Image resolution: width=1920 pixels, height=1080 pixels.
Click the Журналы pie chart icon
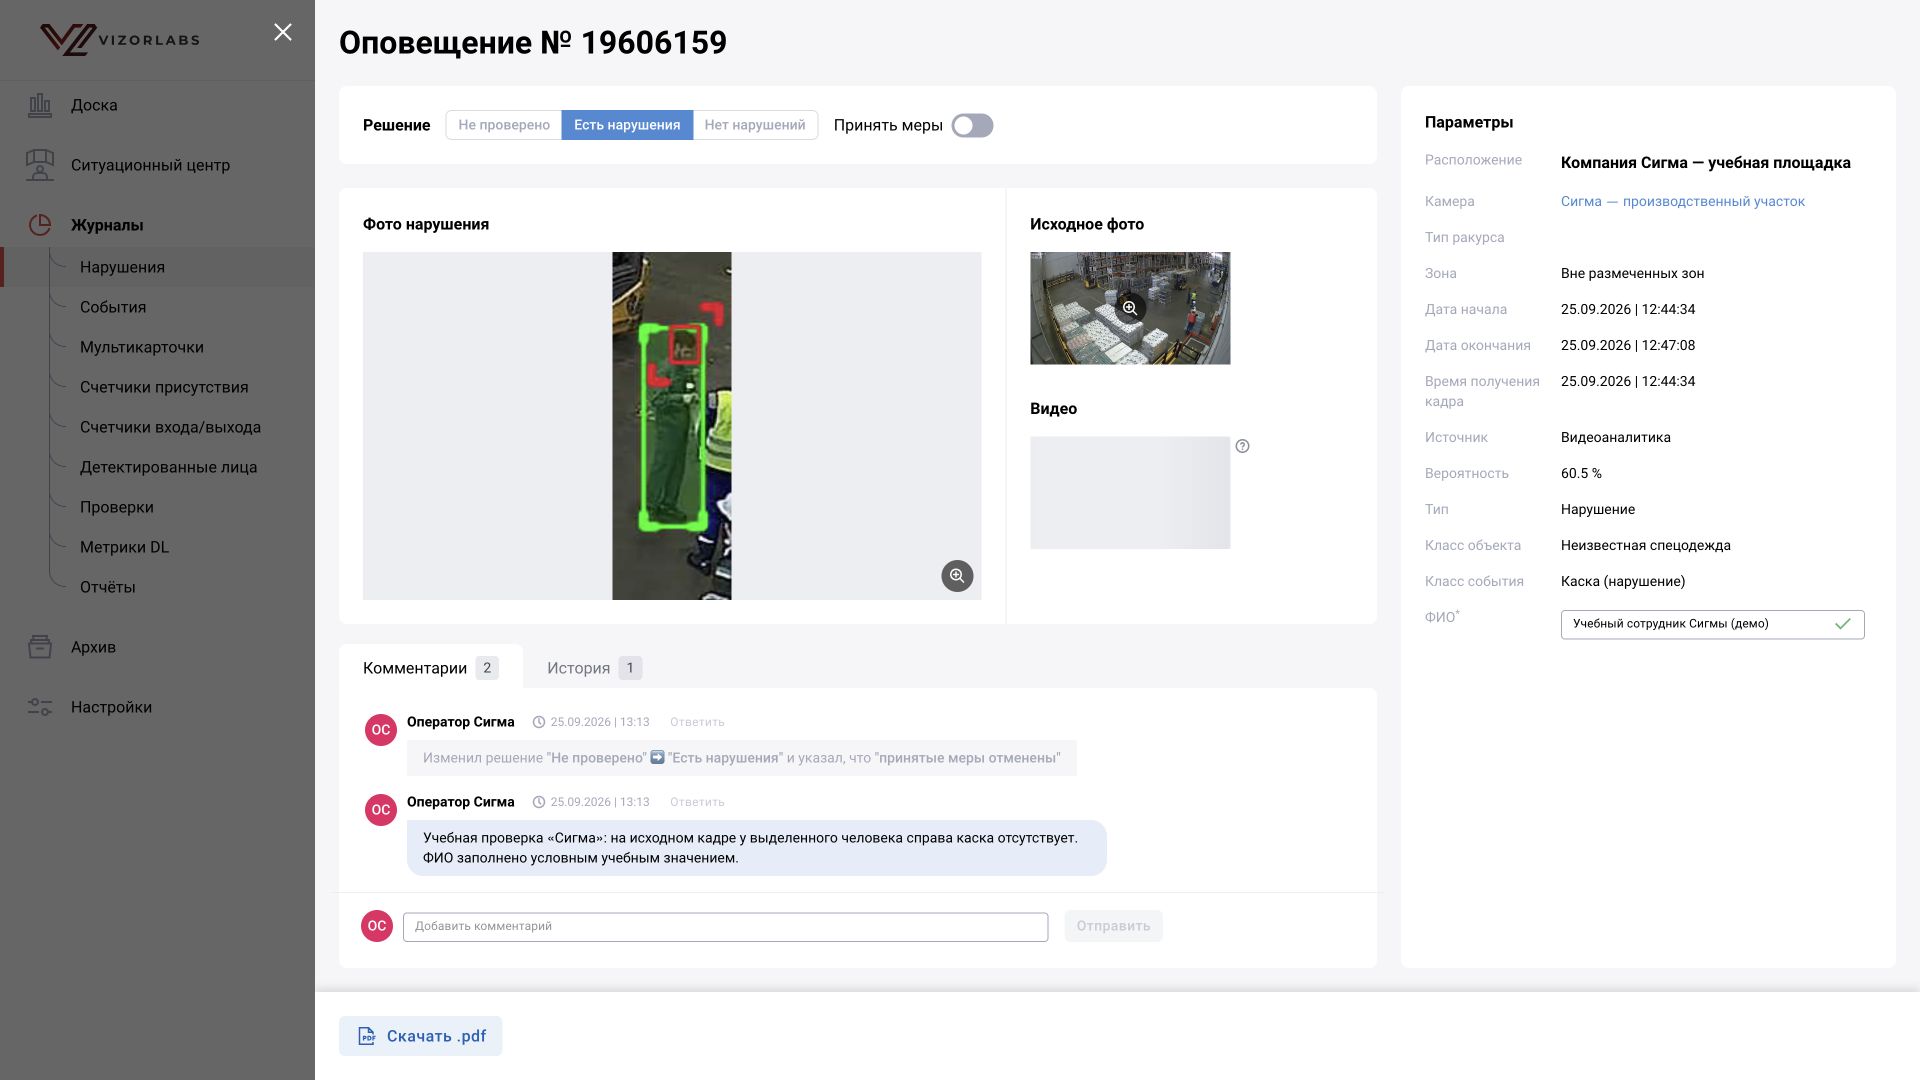coord(40,225)
